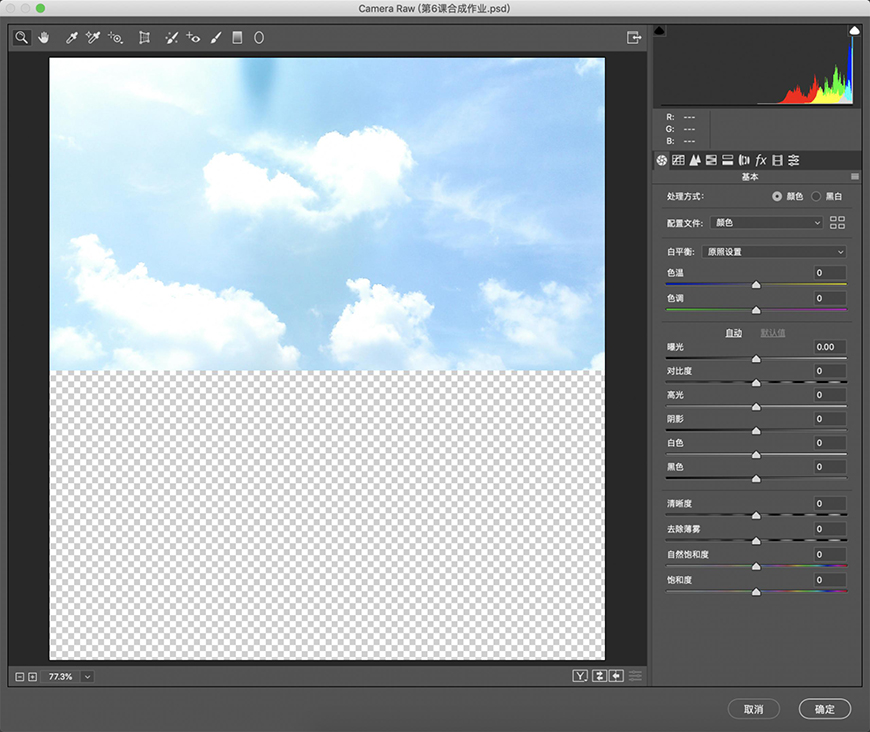Click the 色温 value field
870x732 pixels.
830,272
